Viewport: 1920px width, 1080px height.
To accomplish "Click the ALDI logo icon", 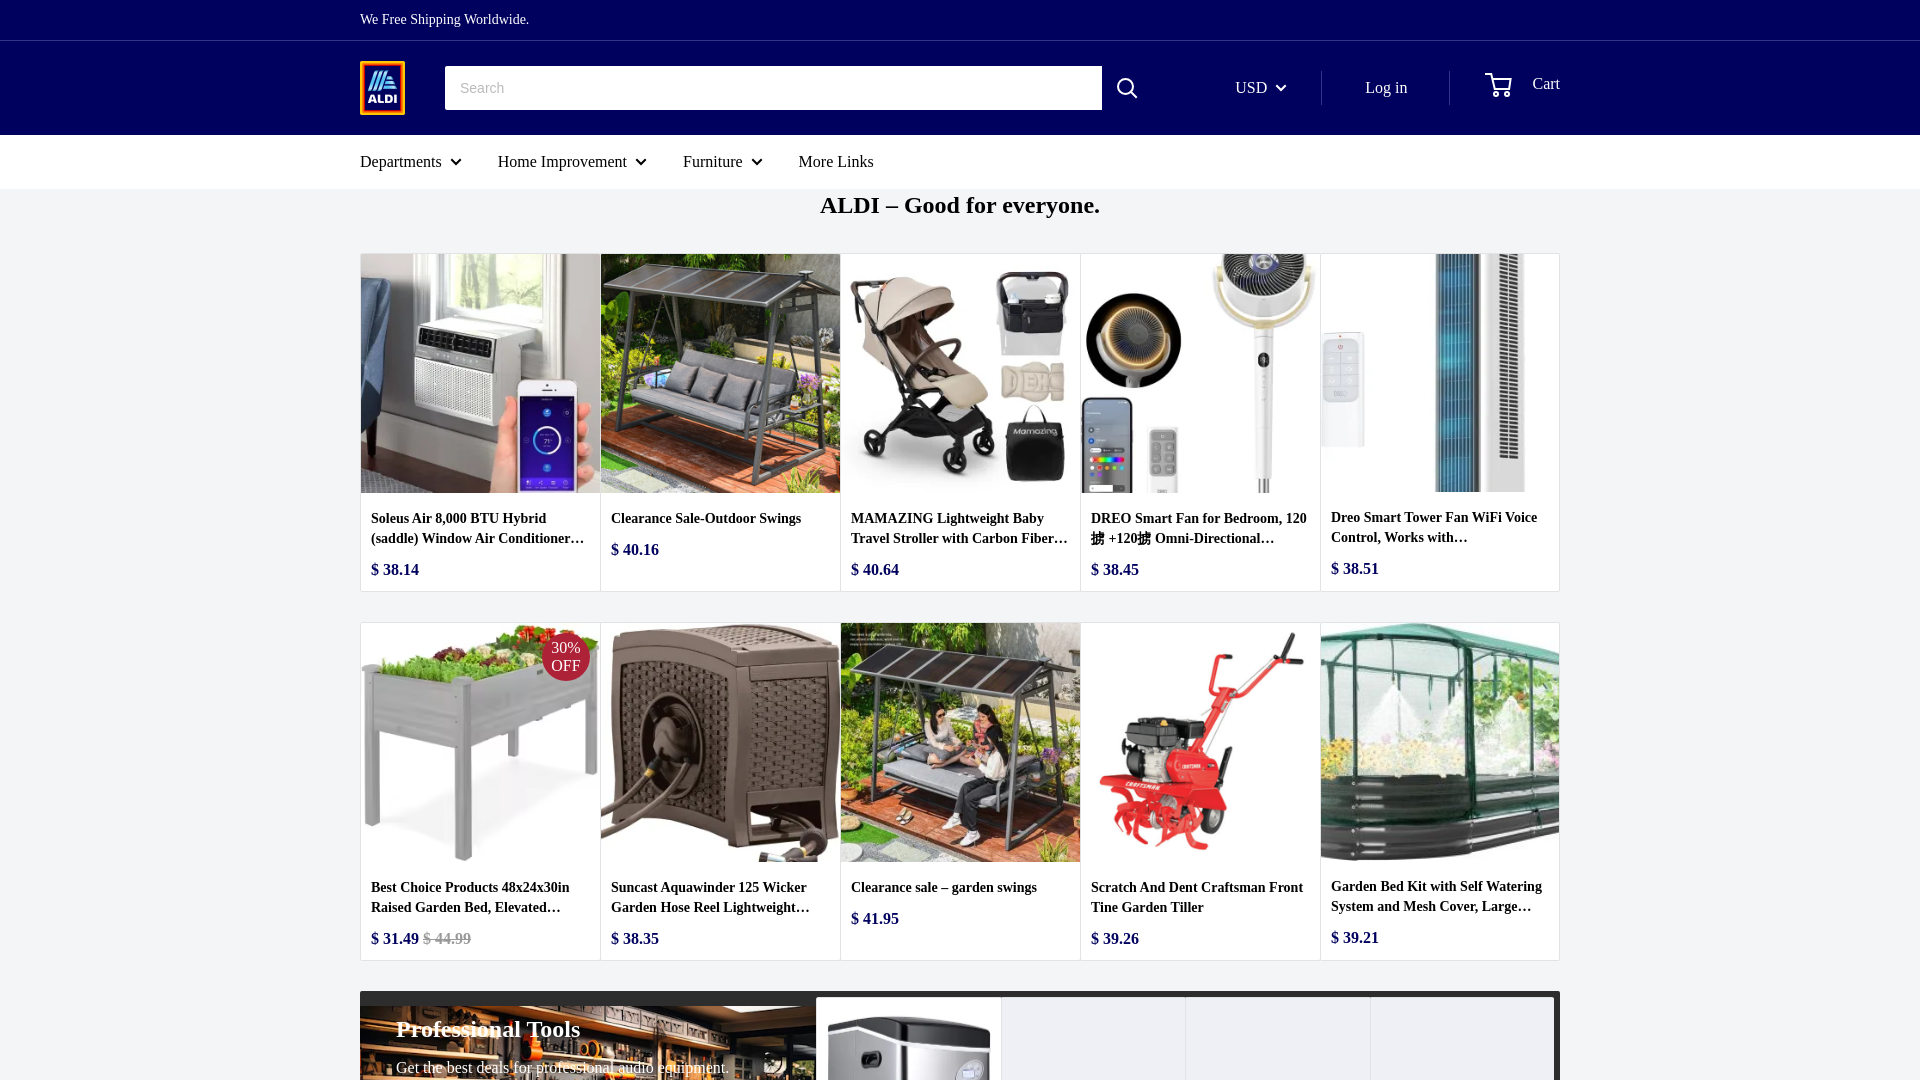I will click(x=382, y=88).
